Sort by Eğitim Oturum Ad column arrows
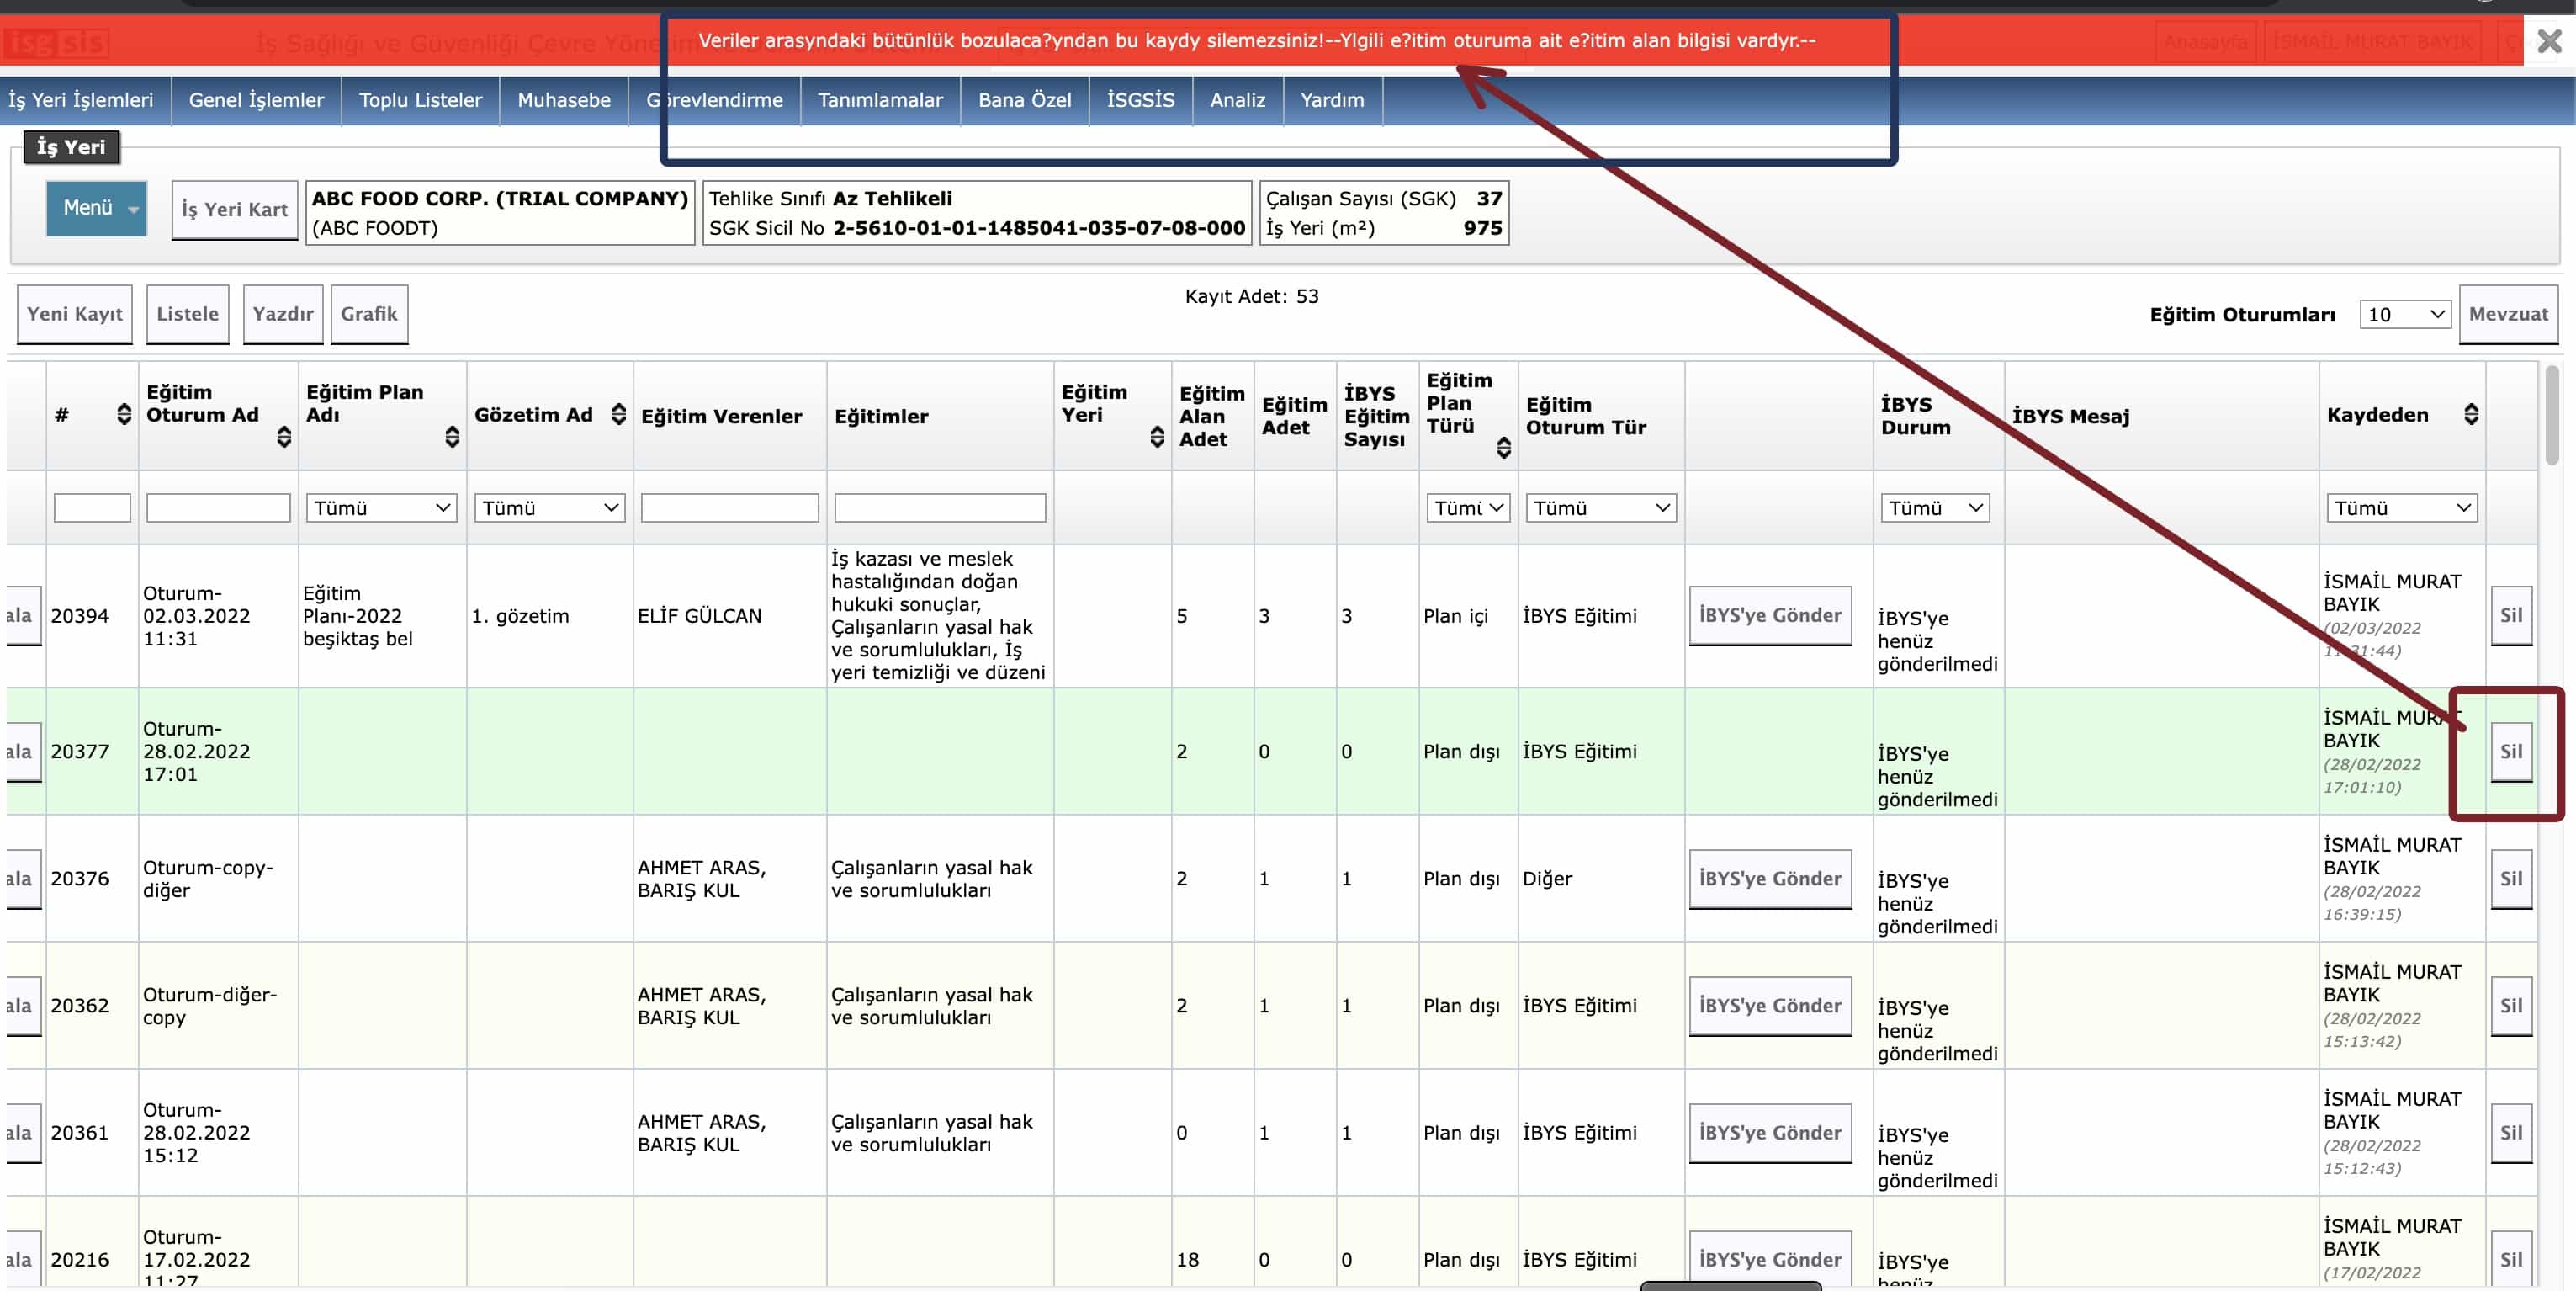Viewport: 2576px width, 1291px height. [284, 437]
